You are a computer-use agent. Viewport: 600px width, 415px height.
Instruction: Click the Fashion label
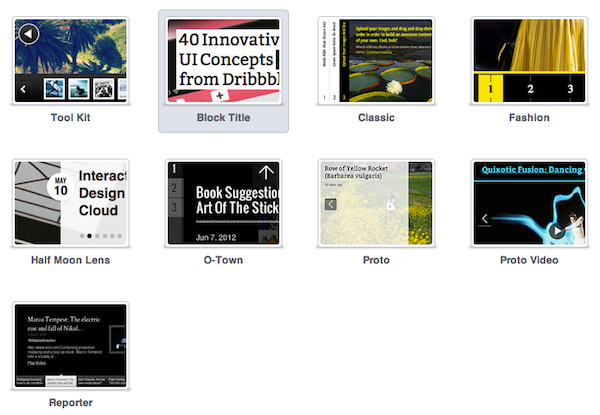coord(529,117)
